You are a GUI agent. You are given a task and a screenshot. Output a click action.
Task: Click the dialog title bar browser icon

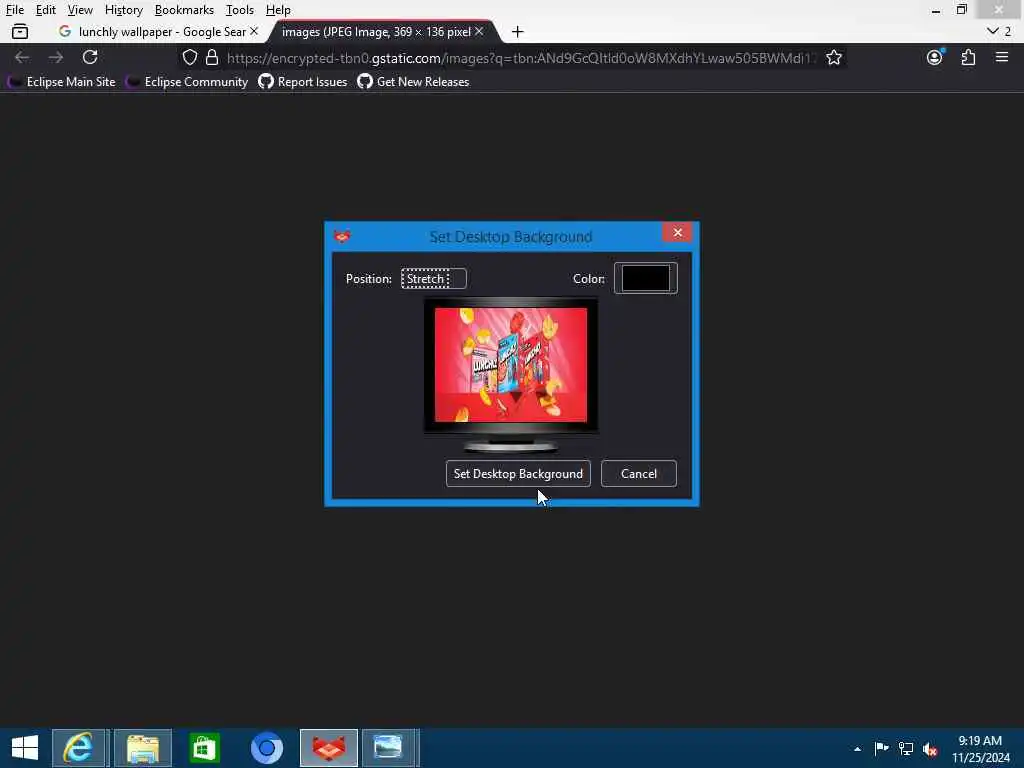[x=342, y=236]
